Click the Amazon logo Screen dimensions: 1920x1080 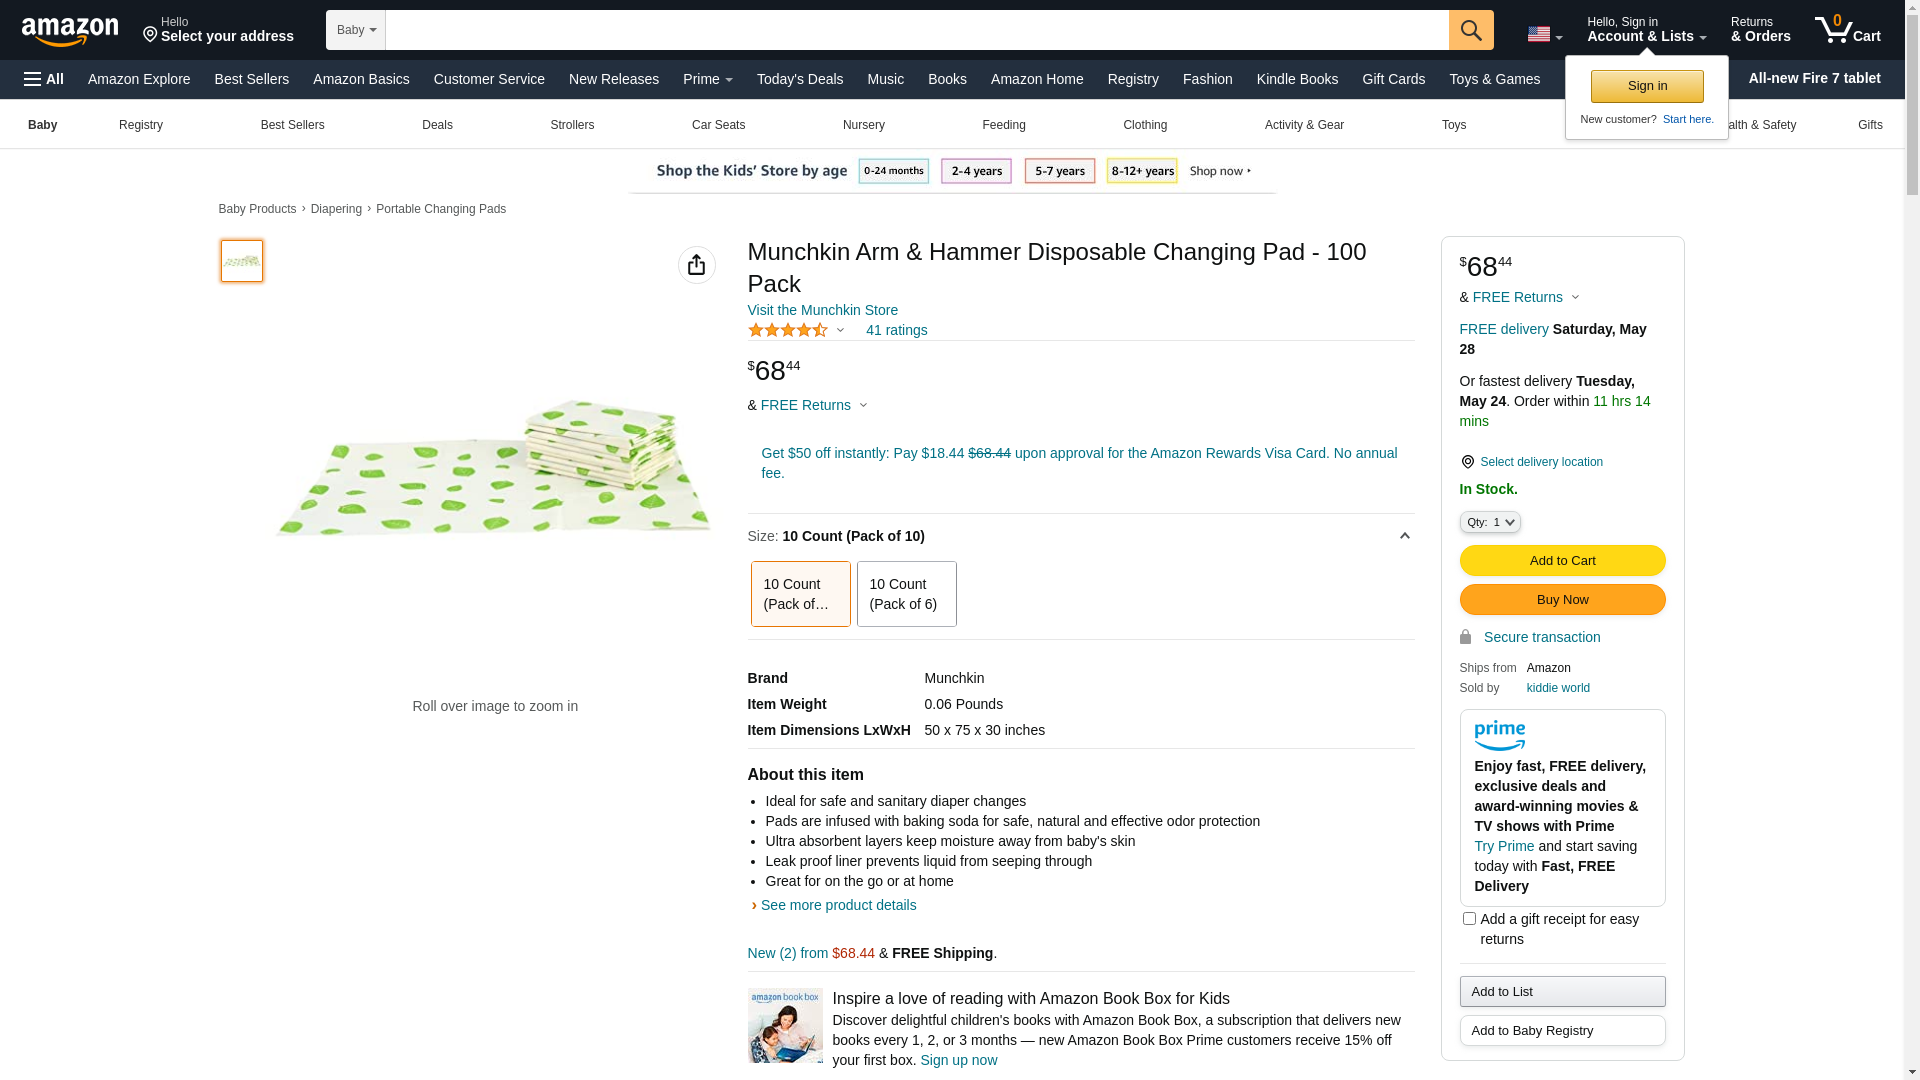coord(70,32)
